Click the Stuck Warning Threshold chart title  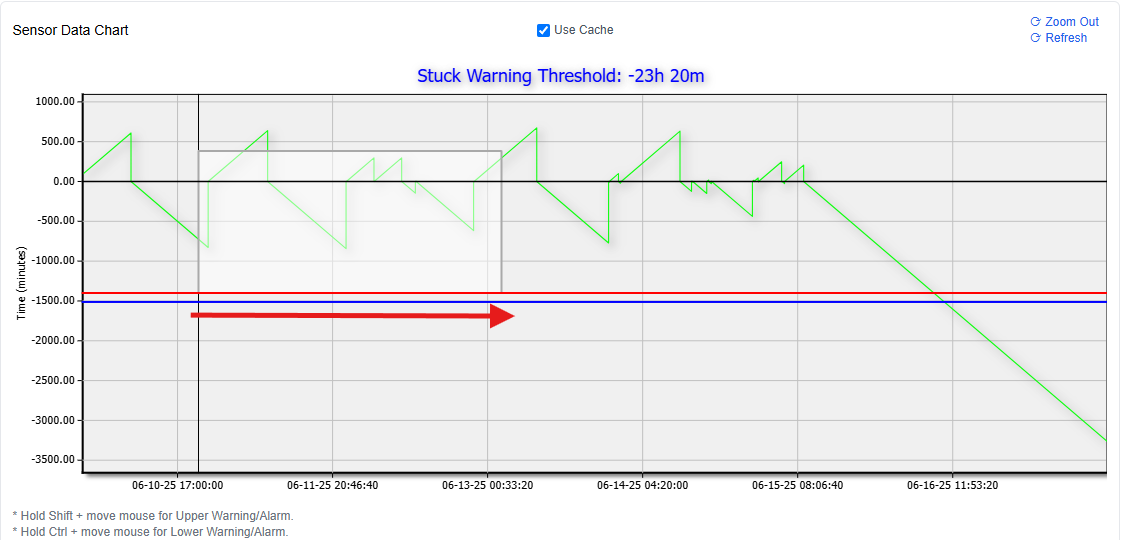click(567, 76)
